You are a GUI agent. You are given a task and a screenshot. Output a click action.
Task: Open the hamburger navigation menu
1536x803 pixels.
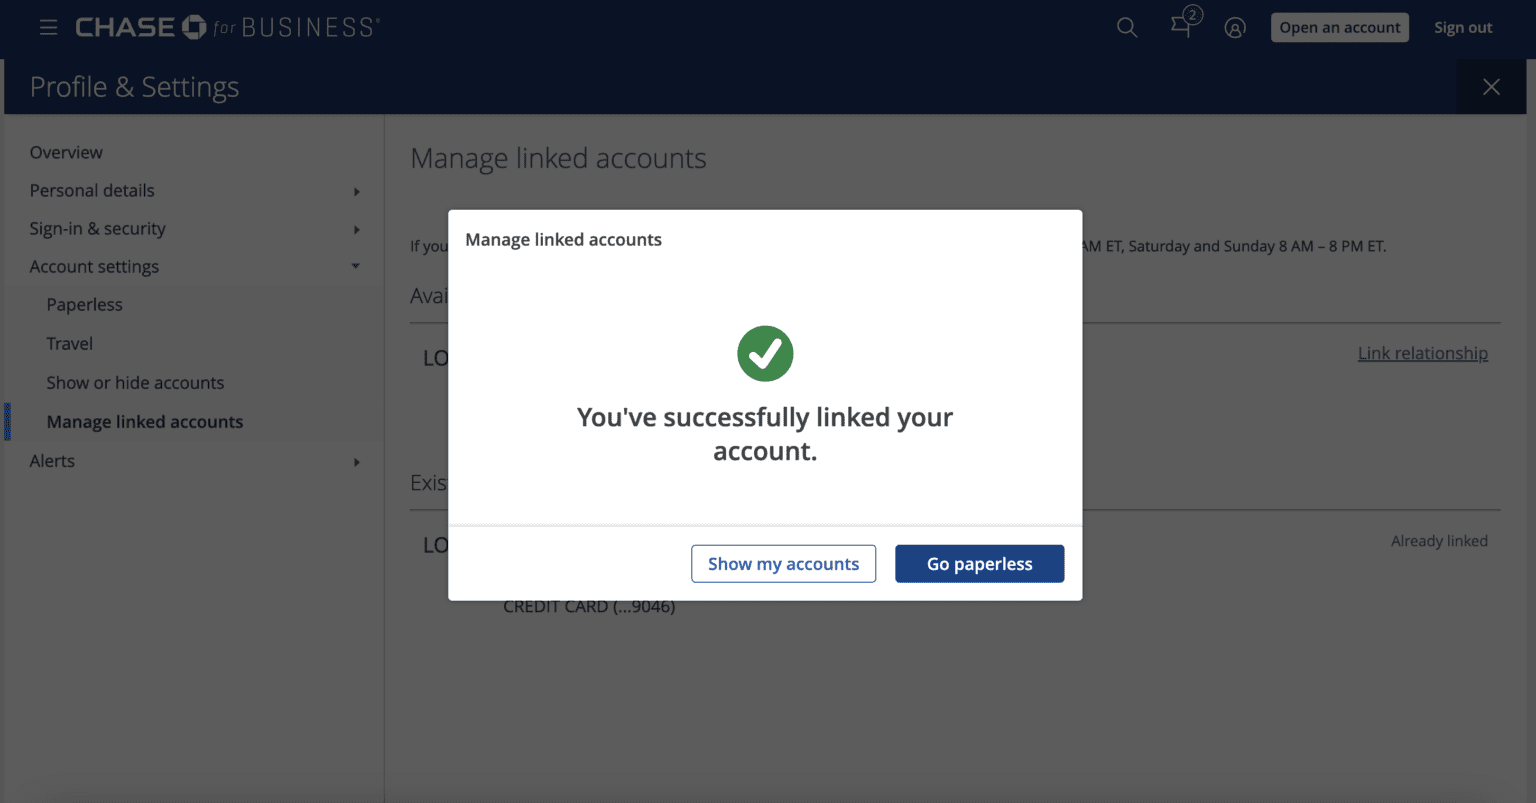tap(48, 27)
